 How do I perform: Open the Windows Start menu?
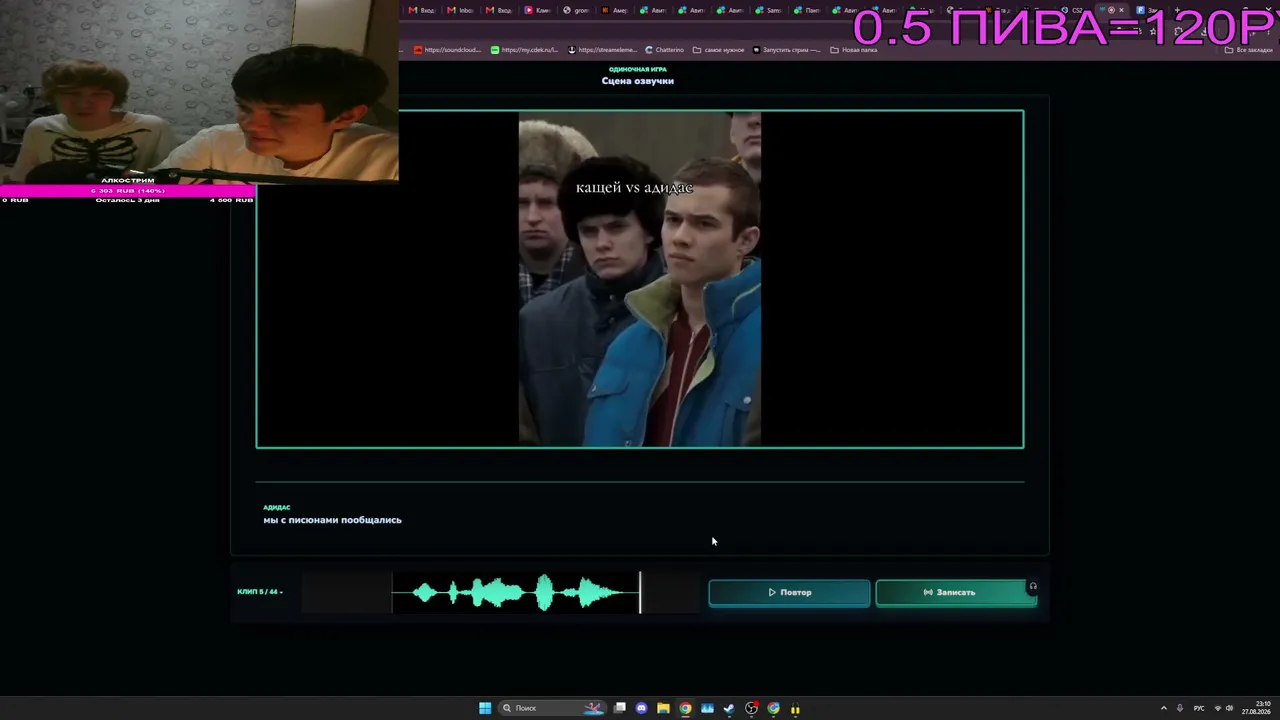[x=485, y=708]
